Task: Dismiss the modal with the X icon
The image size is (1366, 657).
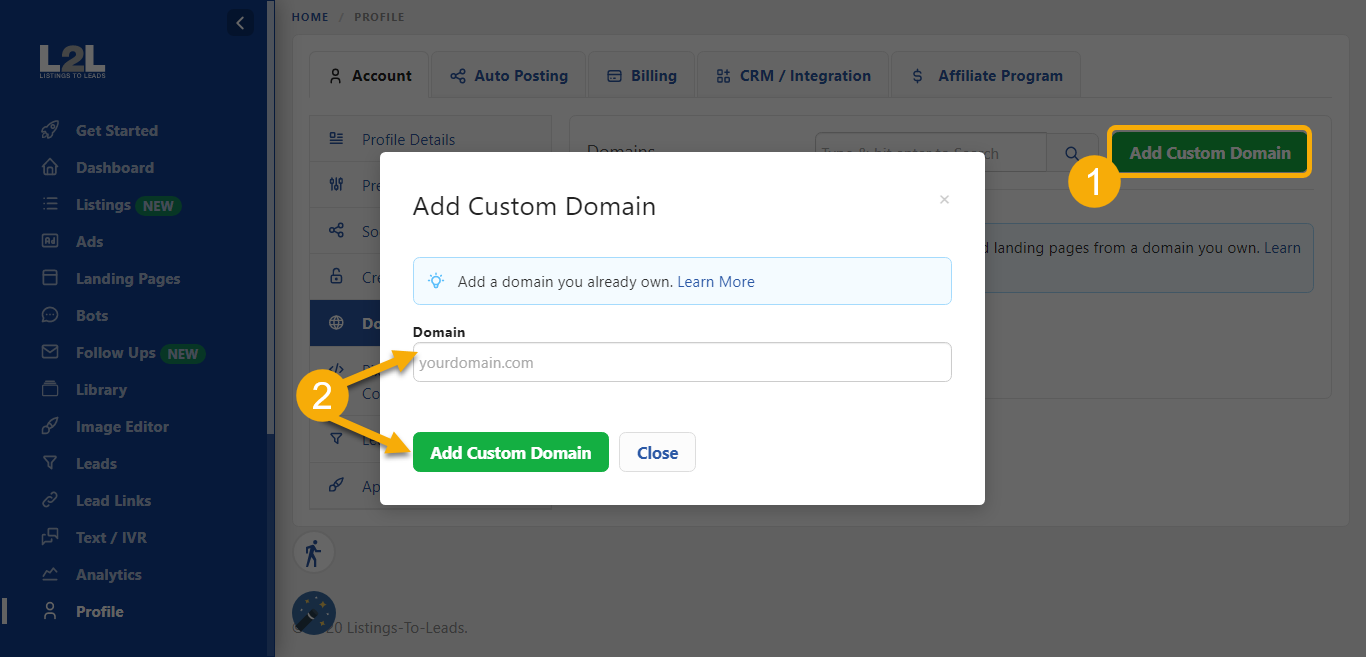Action: click(x=944, y=199)
